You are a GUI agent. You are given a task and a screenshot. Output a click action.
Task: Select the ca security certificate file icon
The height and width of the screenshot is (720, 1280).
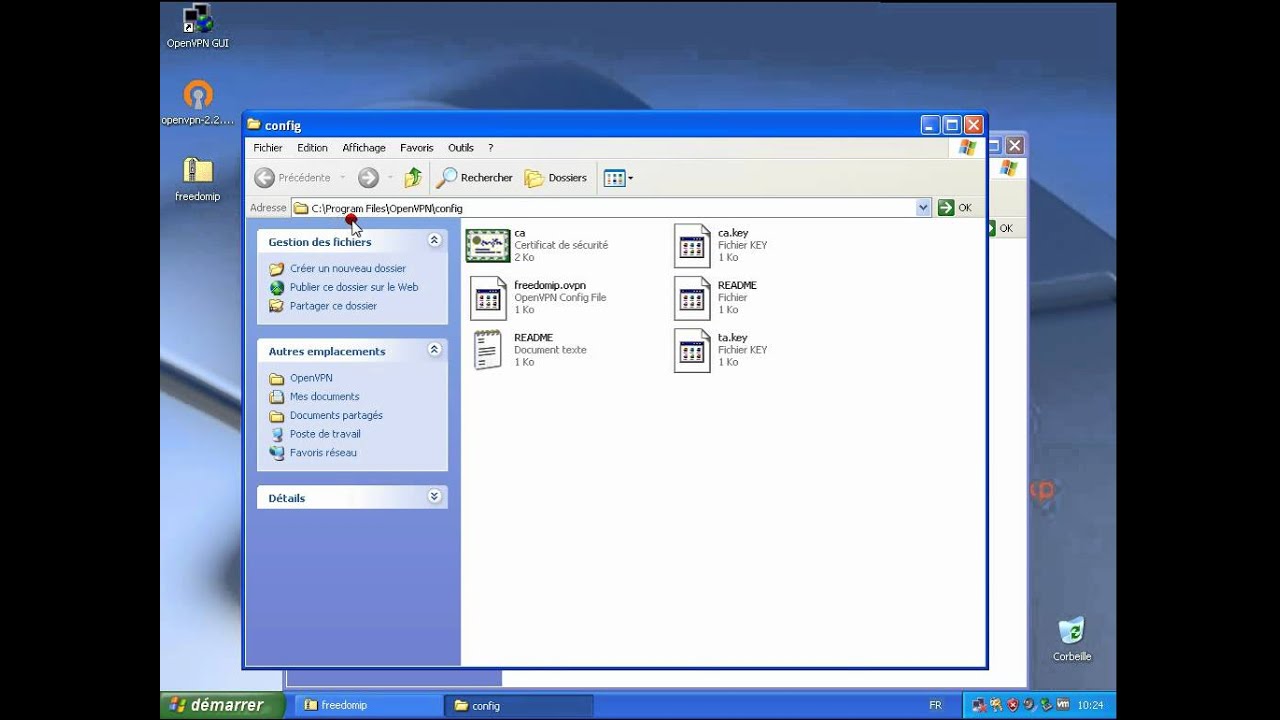click(488, 246)
